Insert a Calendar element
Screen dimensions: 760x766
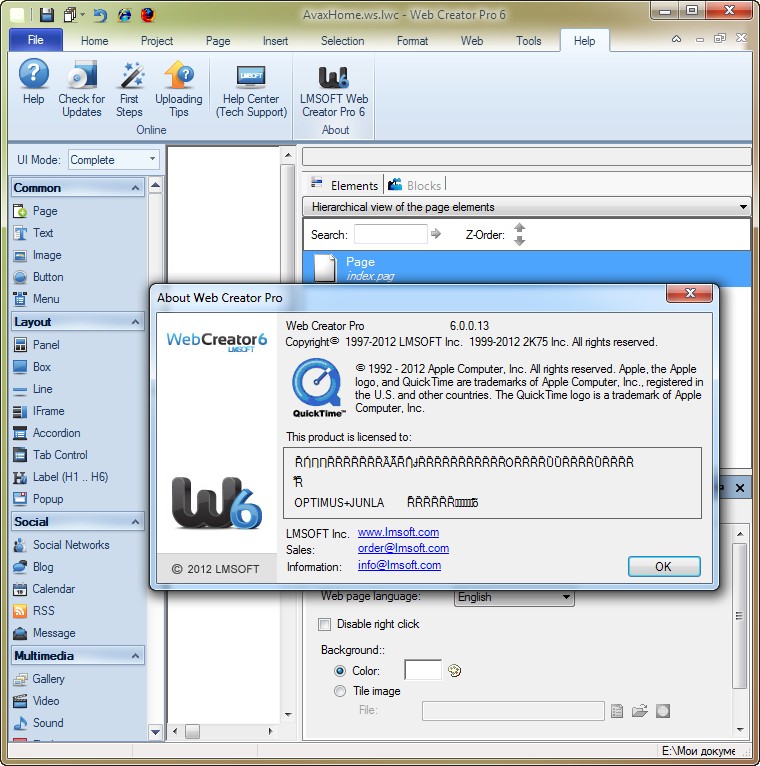coord(44,589)
